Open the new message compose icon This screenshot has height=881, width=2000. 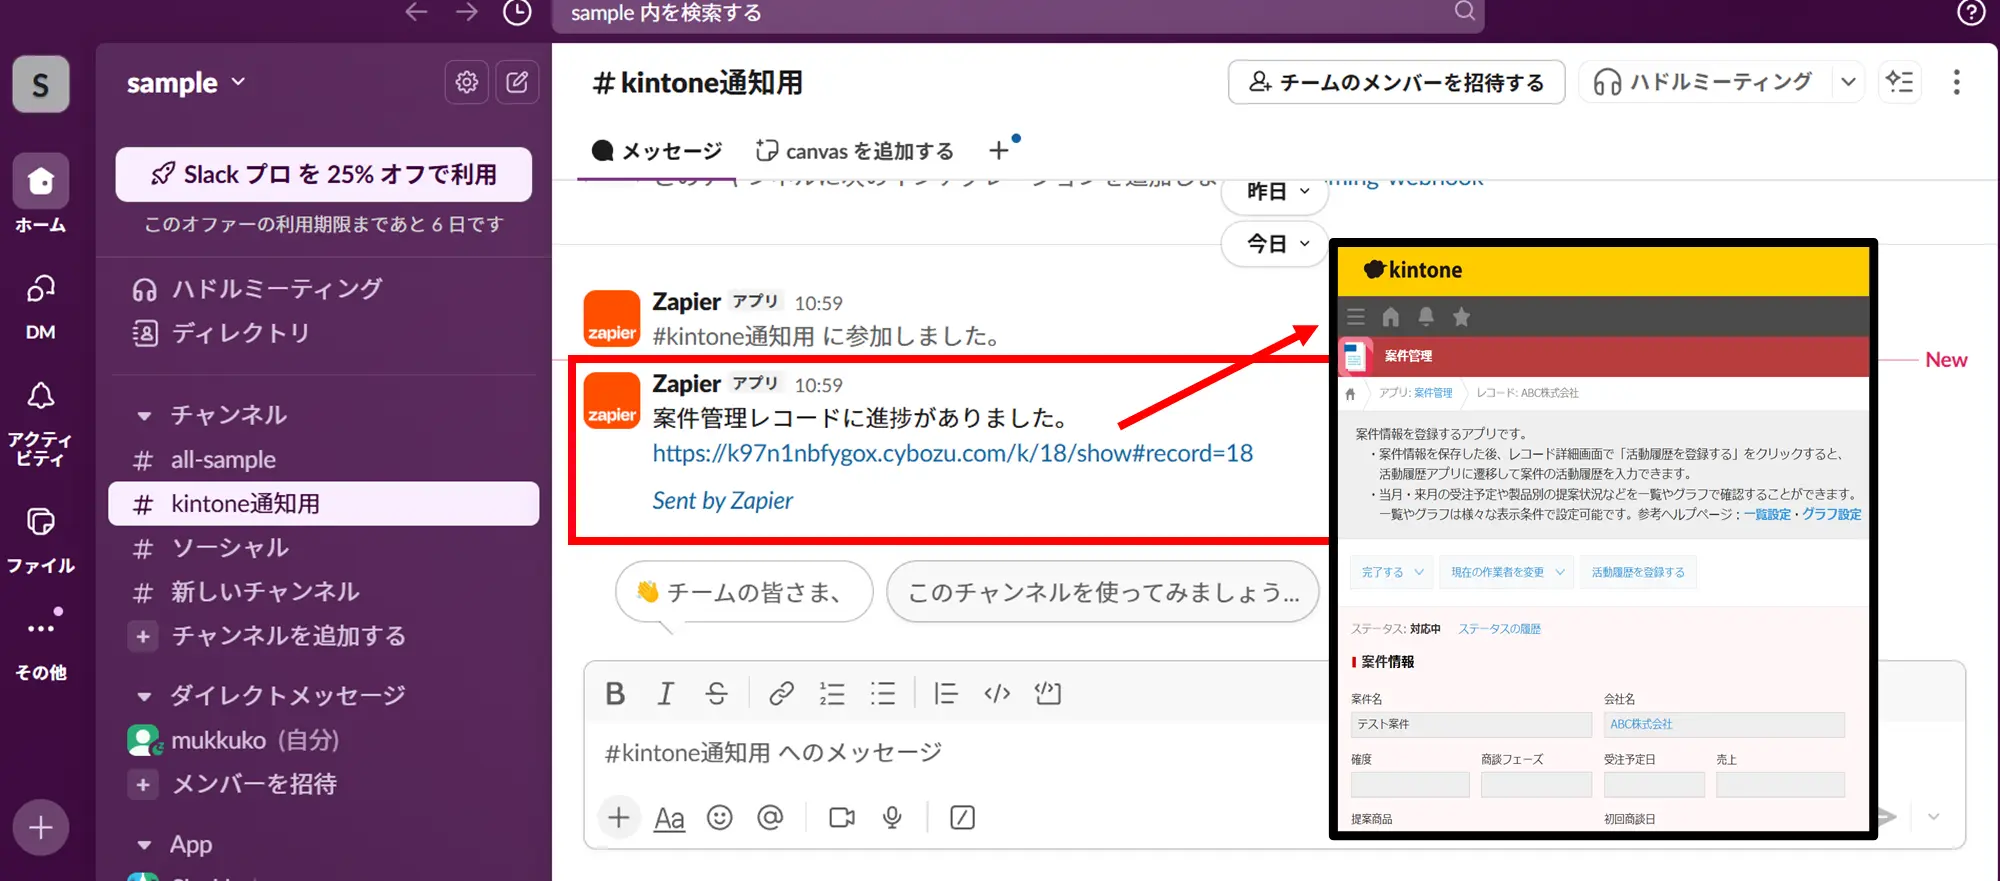coord(517,82)
